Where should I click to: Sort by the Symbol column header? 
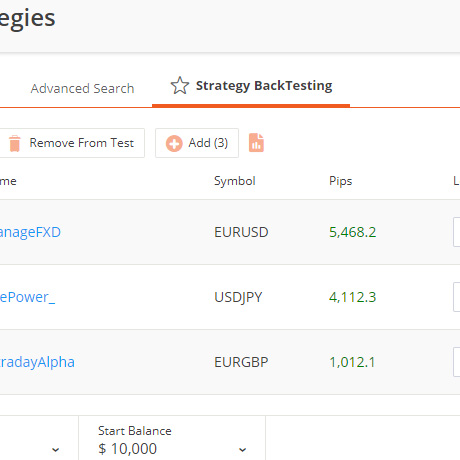tap(235, 181)
